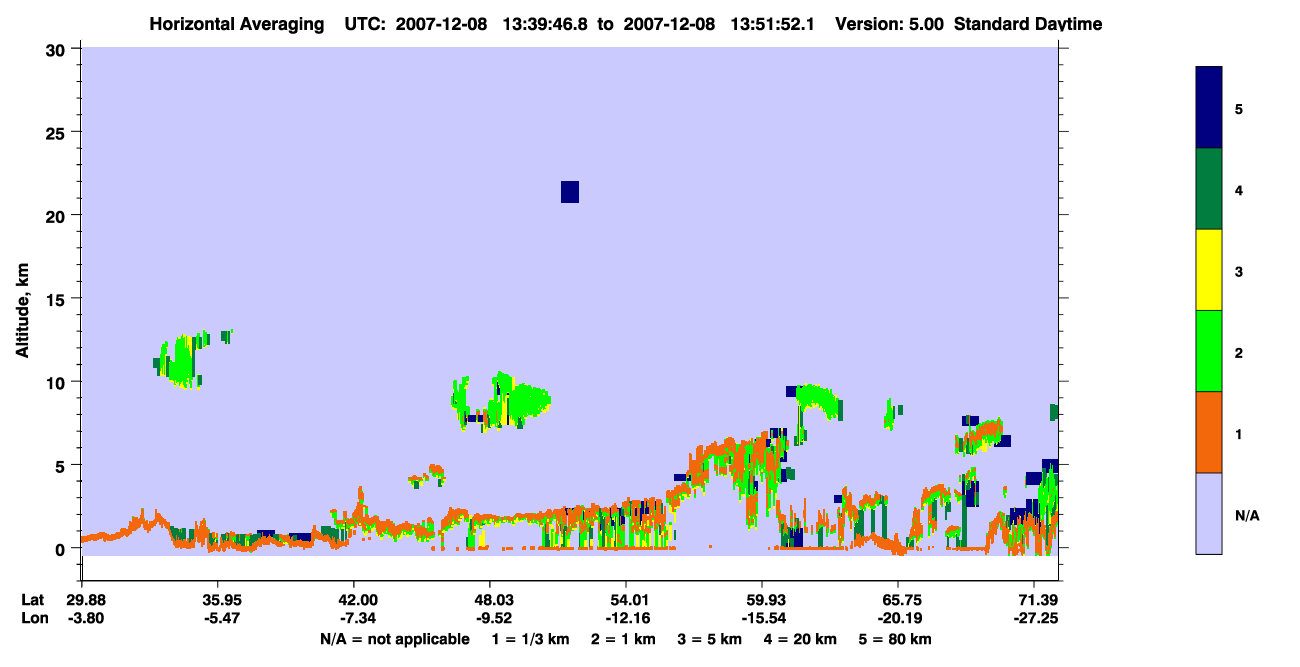Click the longitude value -20.19
Image resolution: width=1300 pixels, height=667 pixels.
click(x=898, y=618)
